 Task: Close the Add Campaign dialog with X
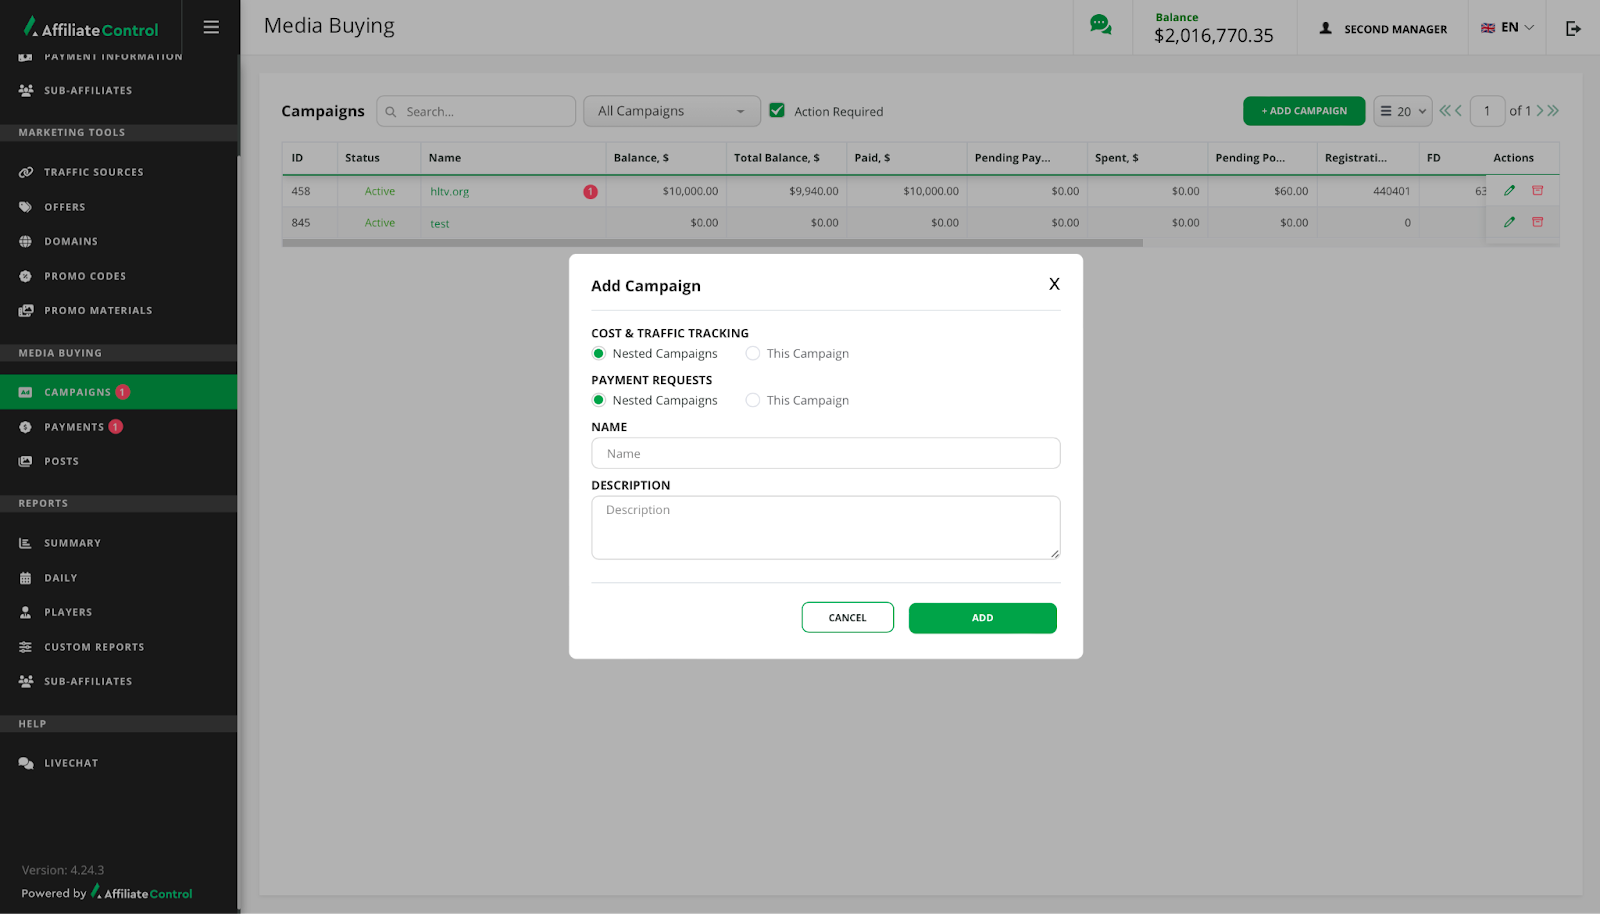point(1054,285)
